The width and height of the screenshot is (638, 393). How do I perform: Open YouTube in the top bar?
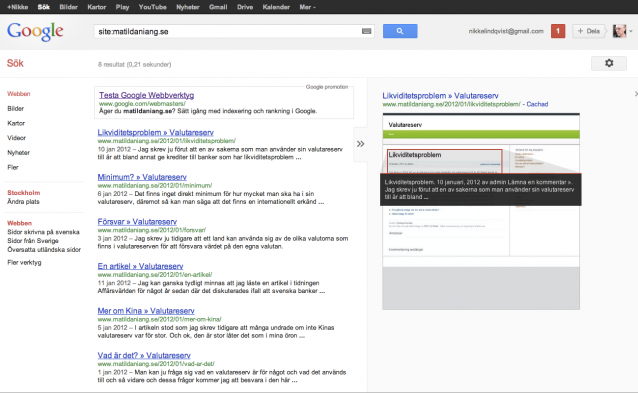point(153,7)
